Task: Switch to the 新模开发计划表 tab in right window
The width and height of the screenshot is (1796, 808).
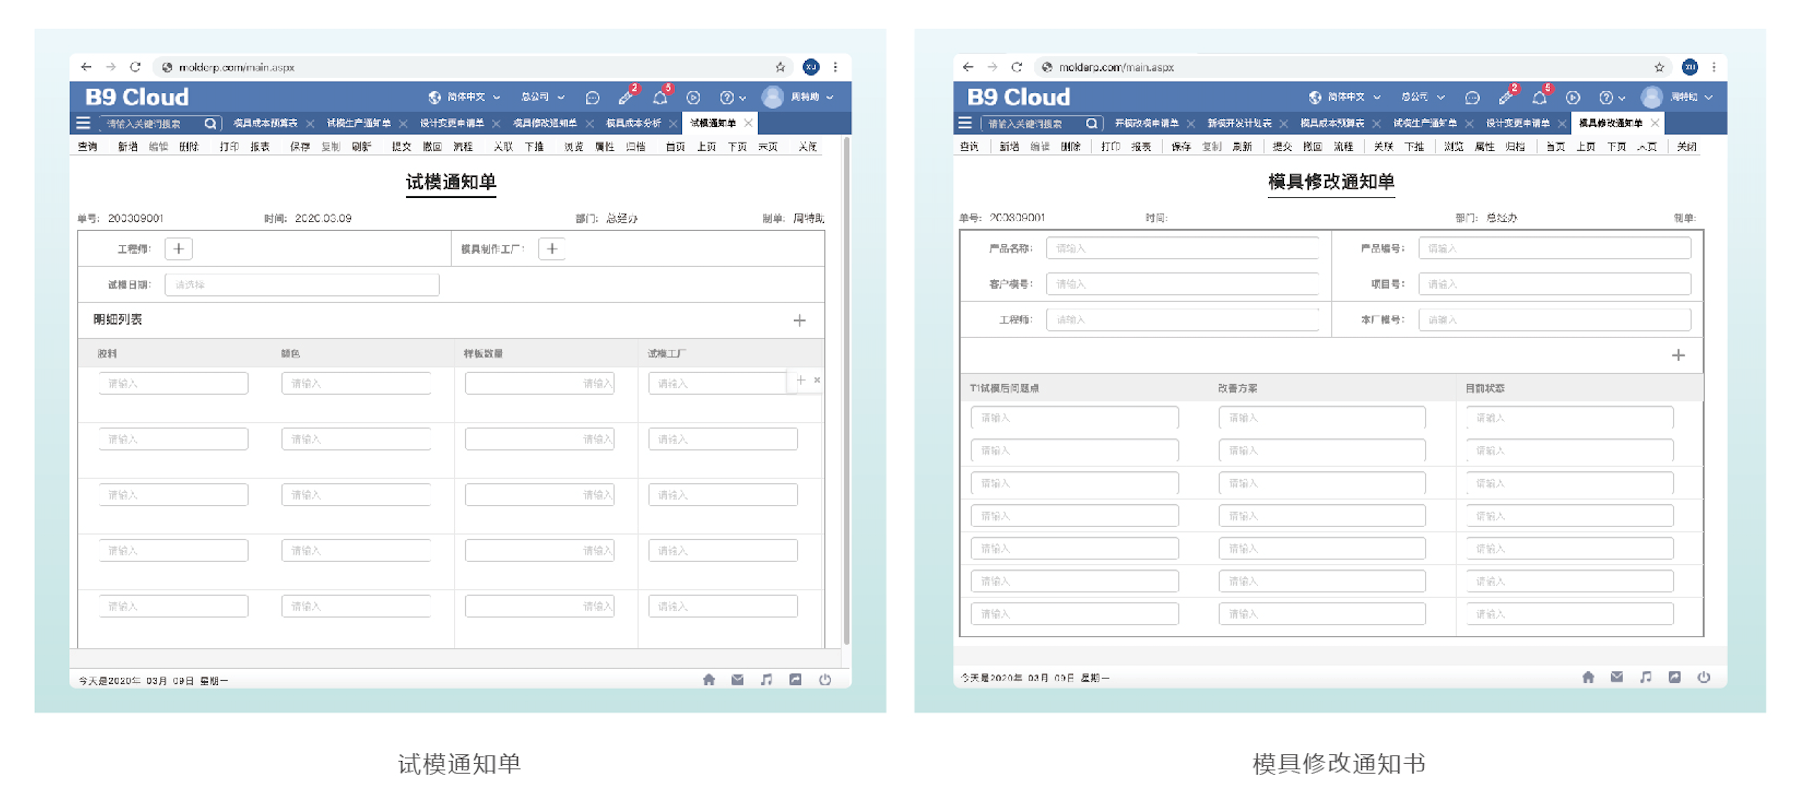Action: tap(1239, 124)
